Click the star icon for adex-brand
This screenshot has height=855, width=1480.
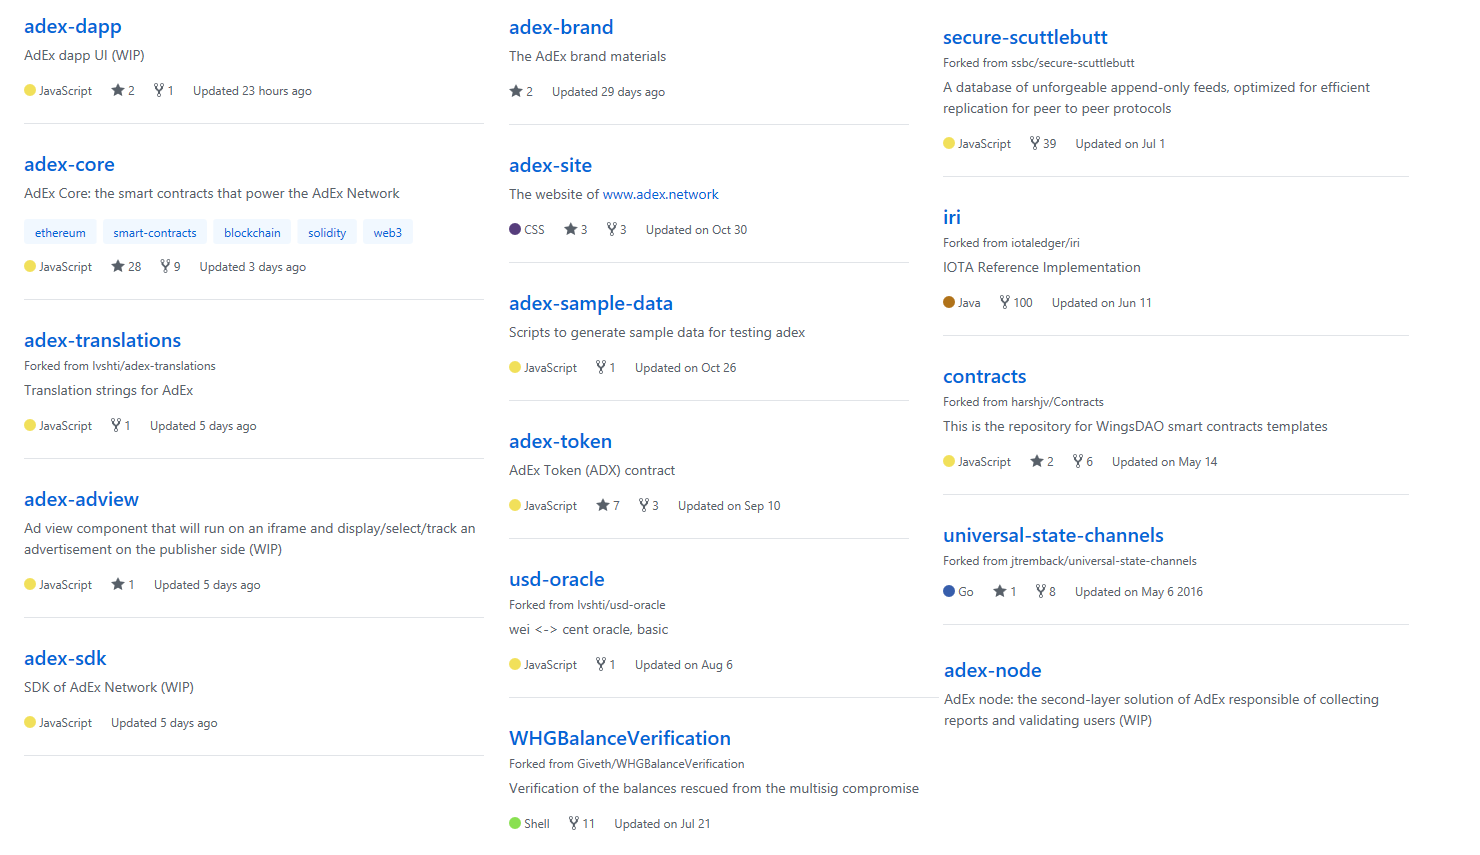(515, 91)
